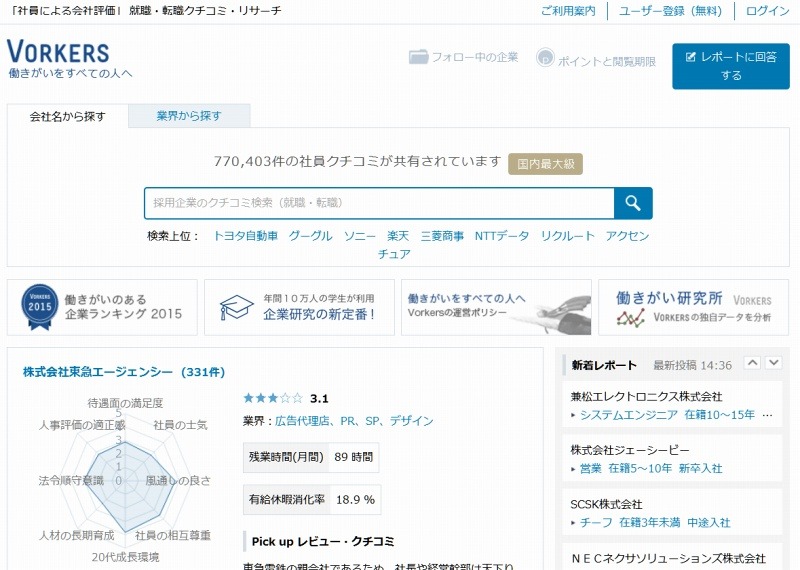Open ユーザー登録（無料） link

(x=670, y=11)
